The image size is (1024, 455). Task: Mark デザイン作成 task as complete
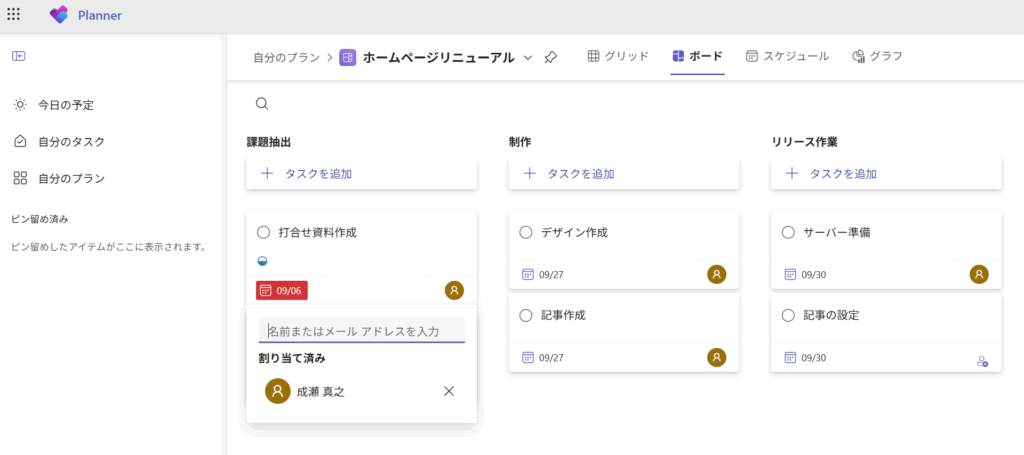pos(526,232)
